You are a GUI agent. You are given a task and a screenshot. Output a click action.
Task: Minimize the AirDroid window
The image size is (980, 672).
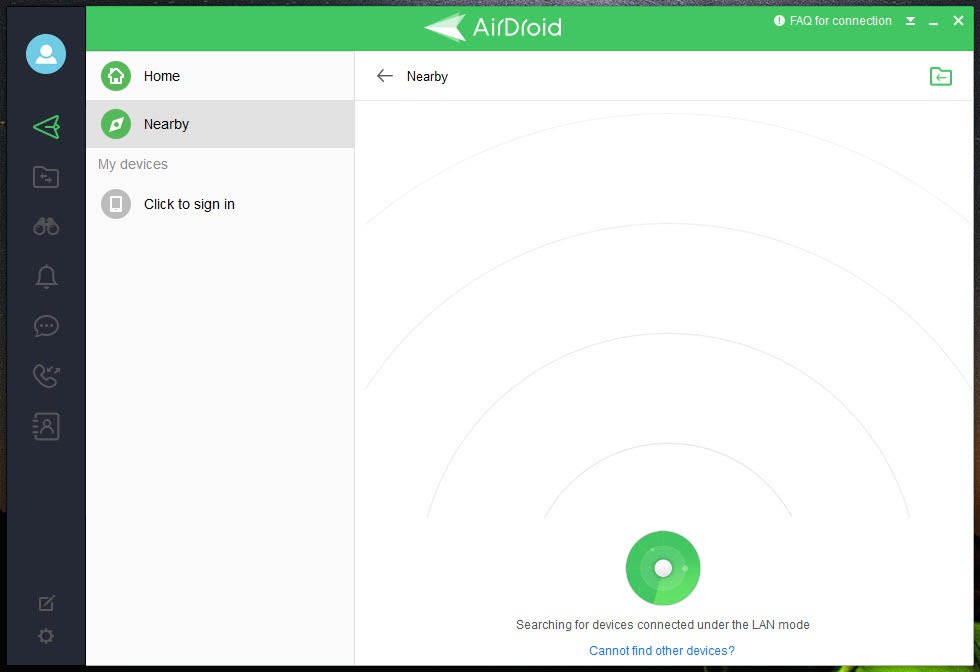[x=934, y=23]
